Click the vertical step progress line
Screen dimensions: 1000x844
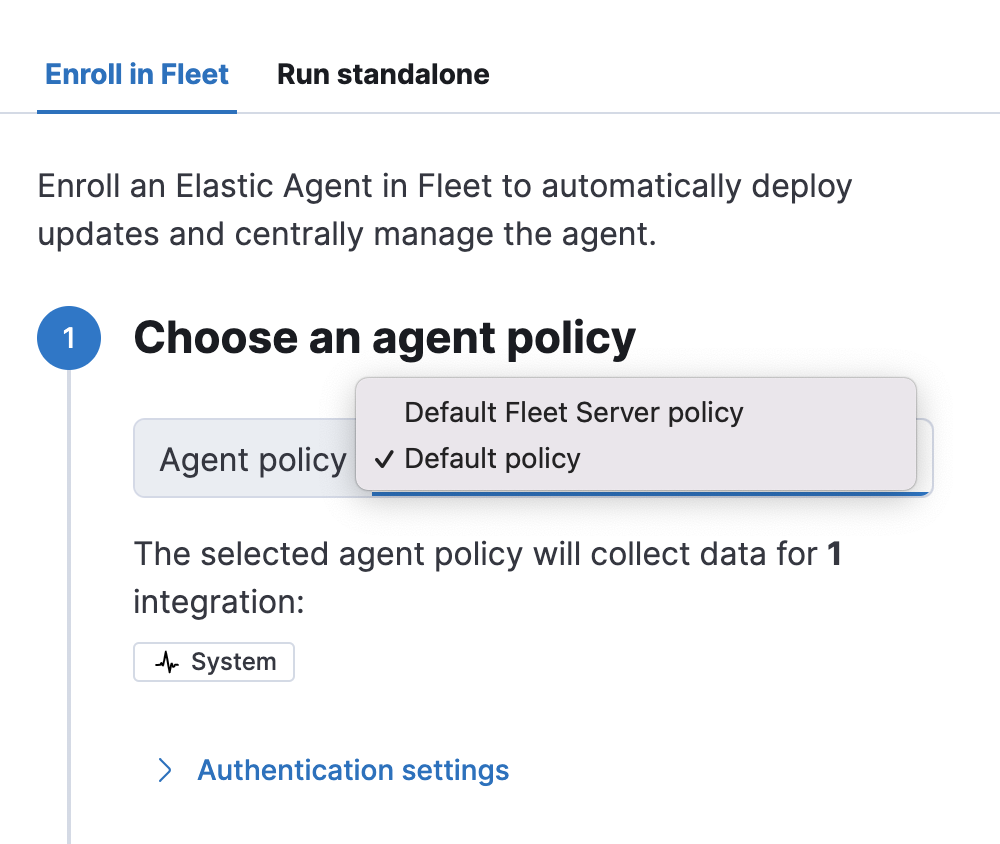(x=68, y=600)
